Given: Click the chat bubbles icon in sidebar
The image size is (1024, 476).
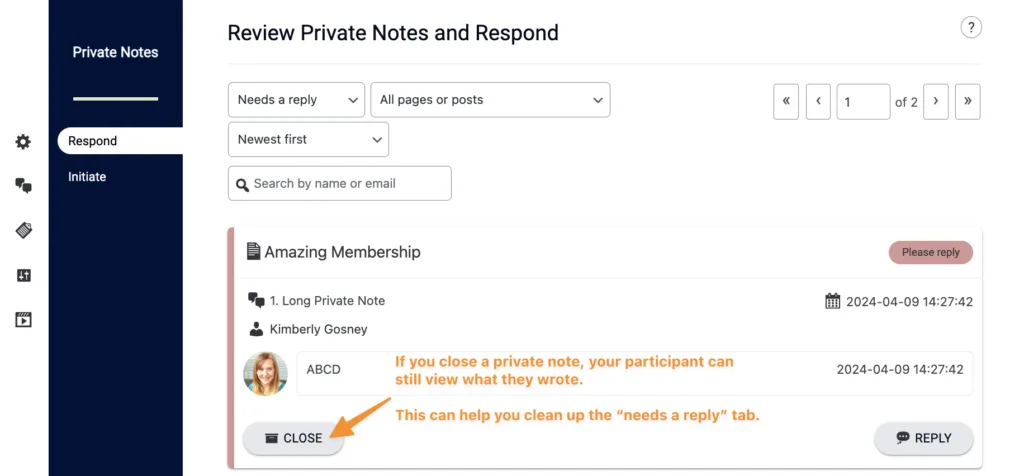Looking at the screenshot, I should tap(23, 186).
